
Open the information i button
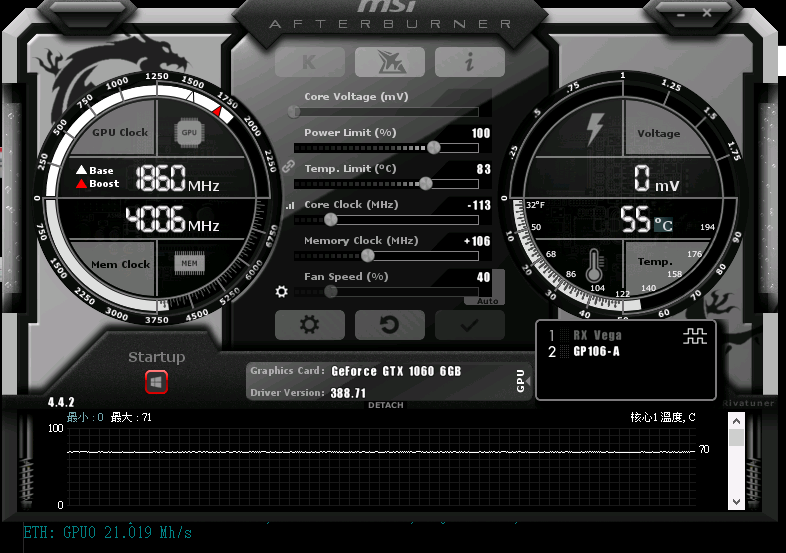[x=470, y=62]
